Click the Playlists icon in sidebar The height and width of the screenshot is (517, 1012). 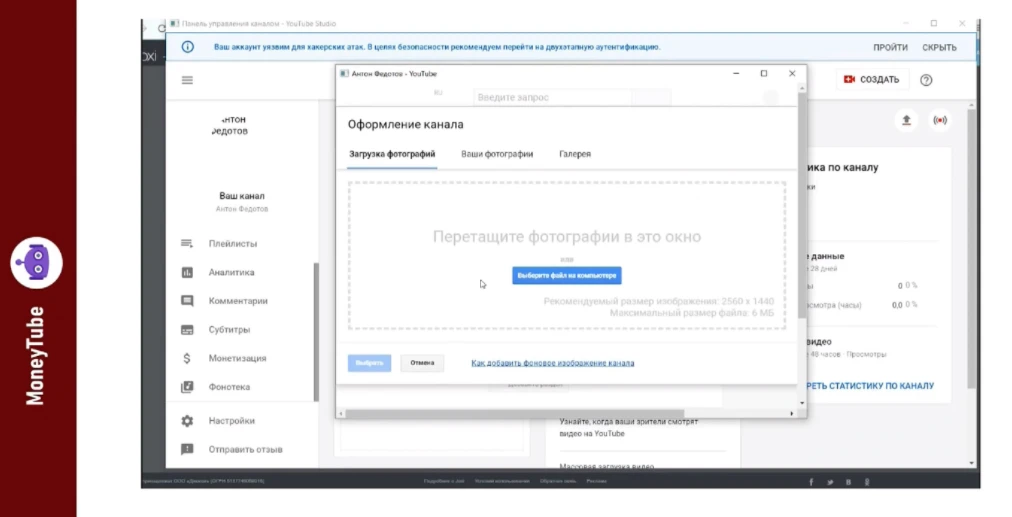[x=187, y=243]
